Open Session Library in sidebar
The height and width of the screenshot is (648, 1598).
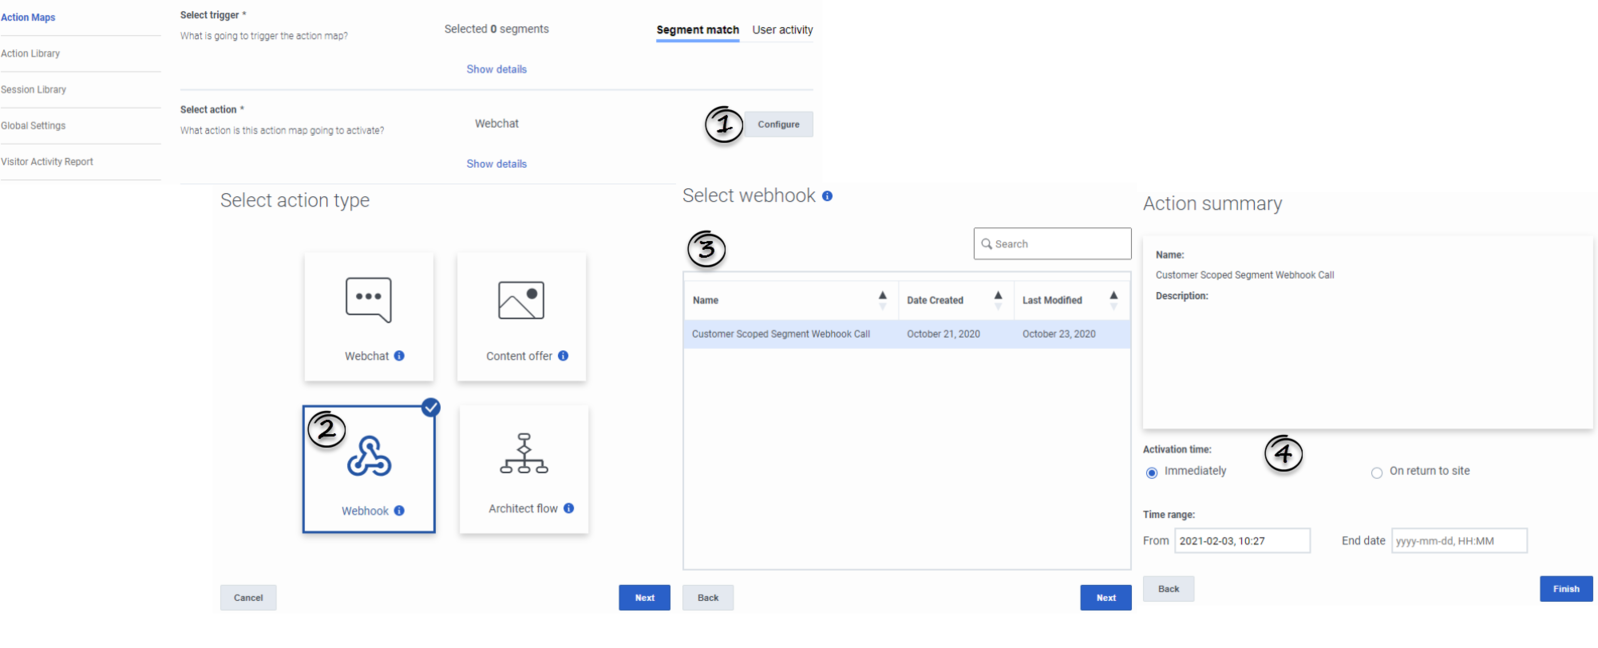point(33,89)
